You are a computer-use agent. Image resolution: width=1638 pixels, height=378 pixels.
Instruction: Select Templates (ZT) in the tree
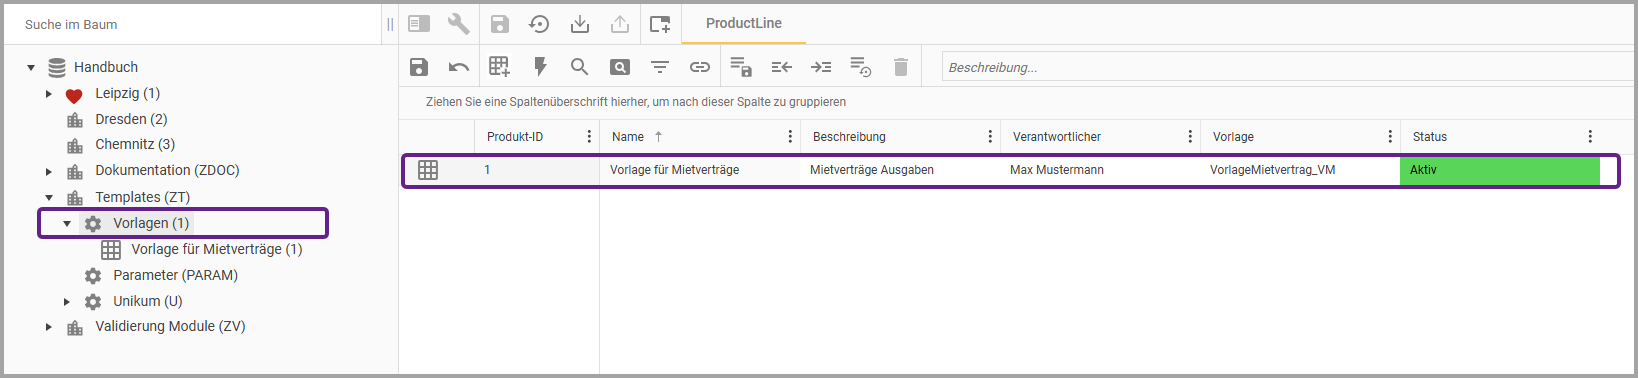point(142,197)
